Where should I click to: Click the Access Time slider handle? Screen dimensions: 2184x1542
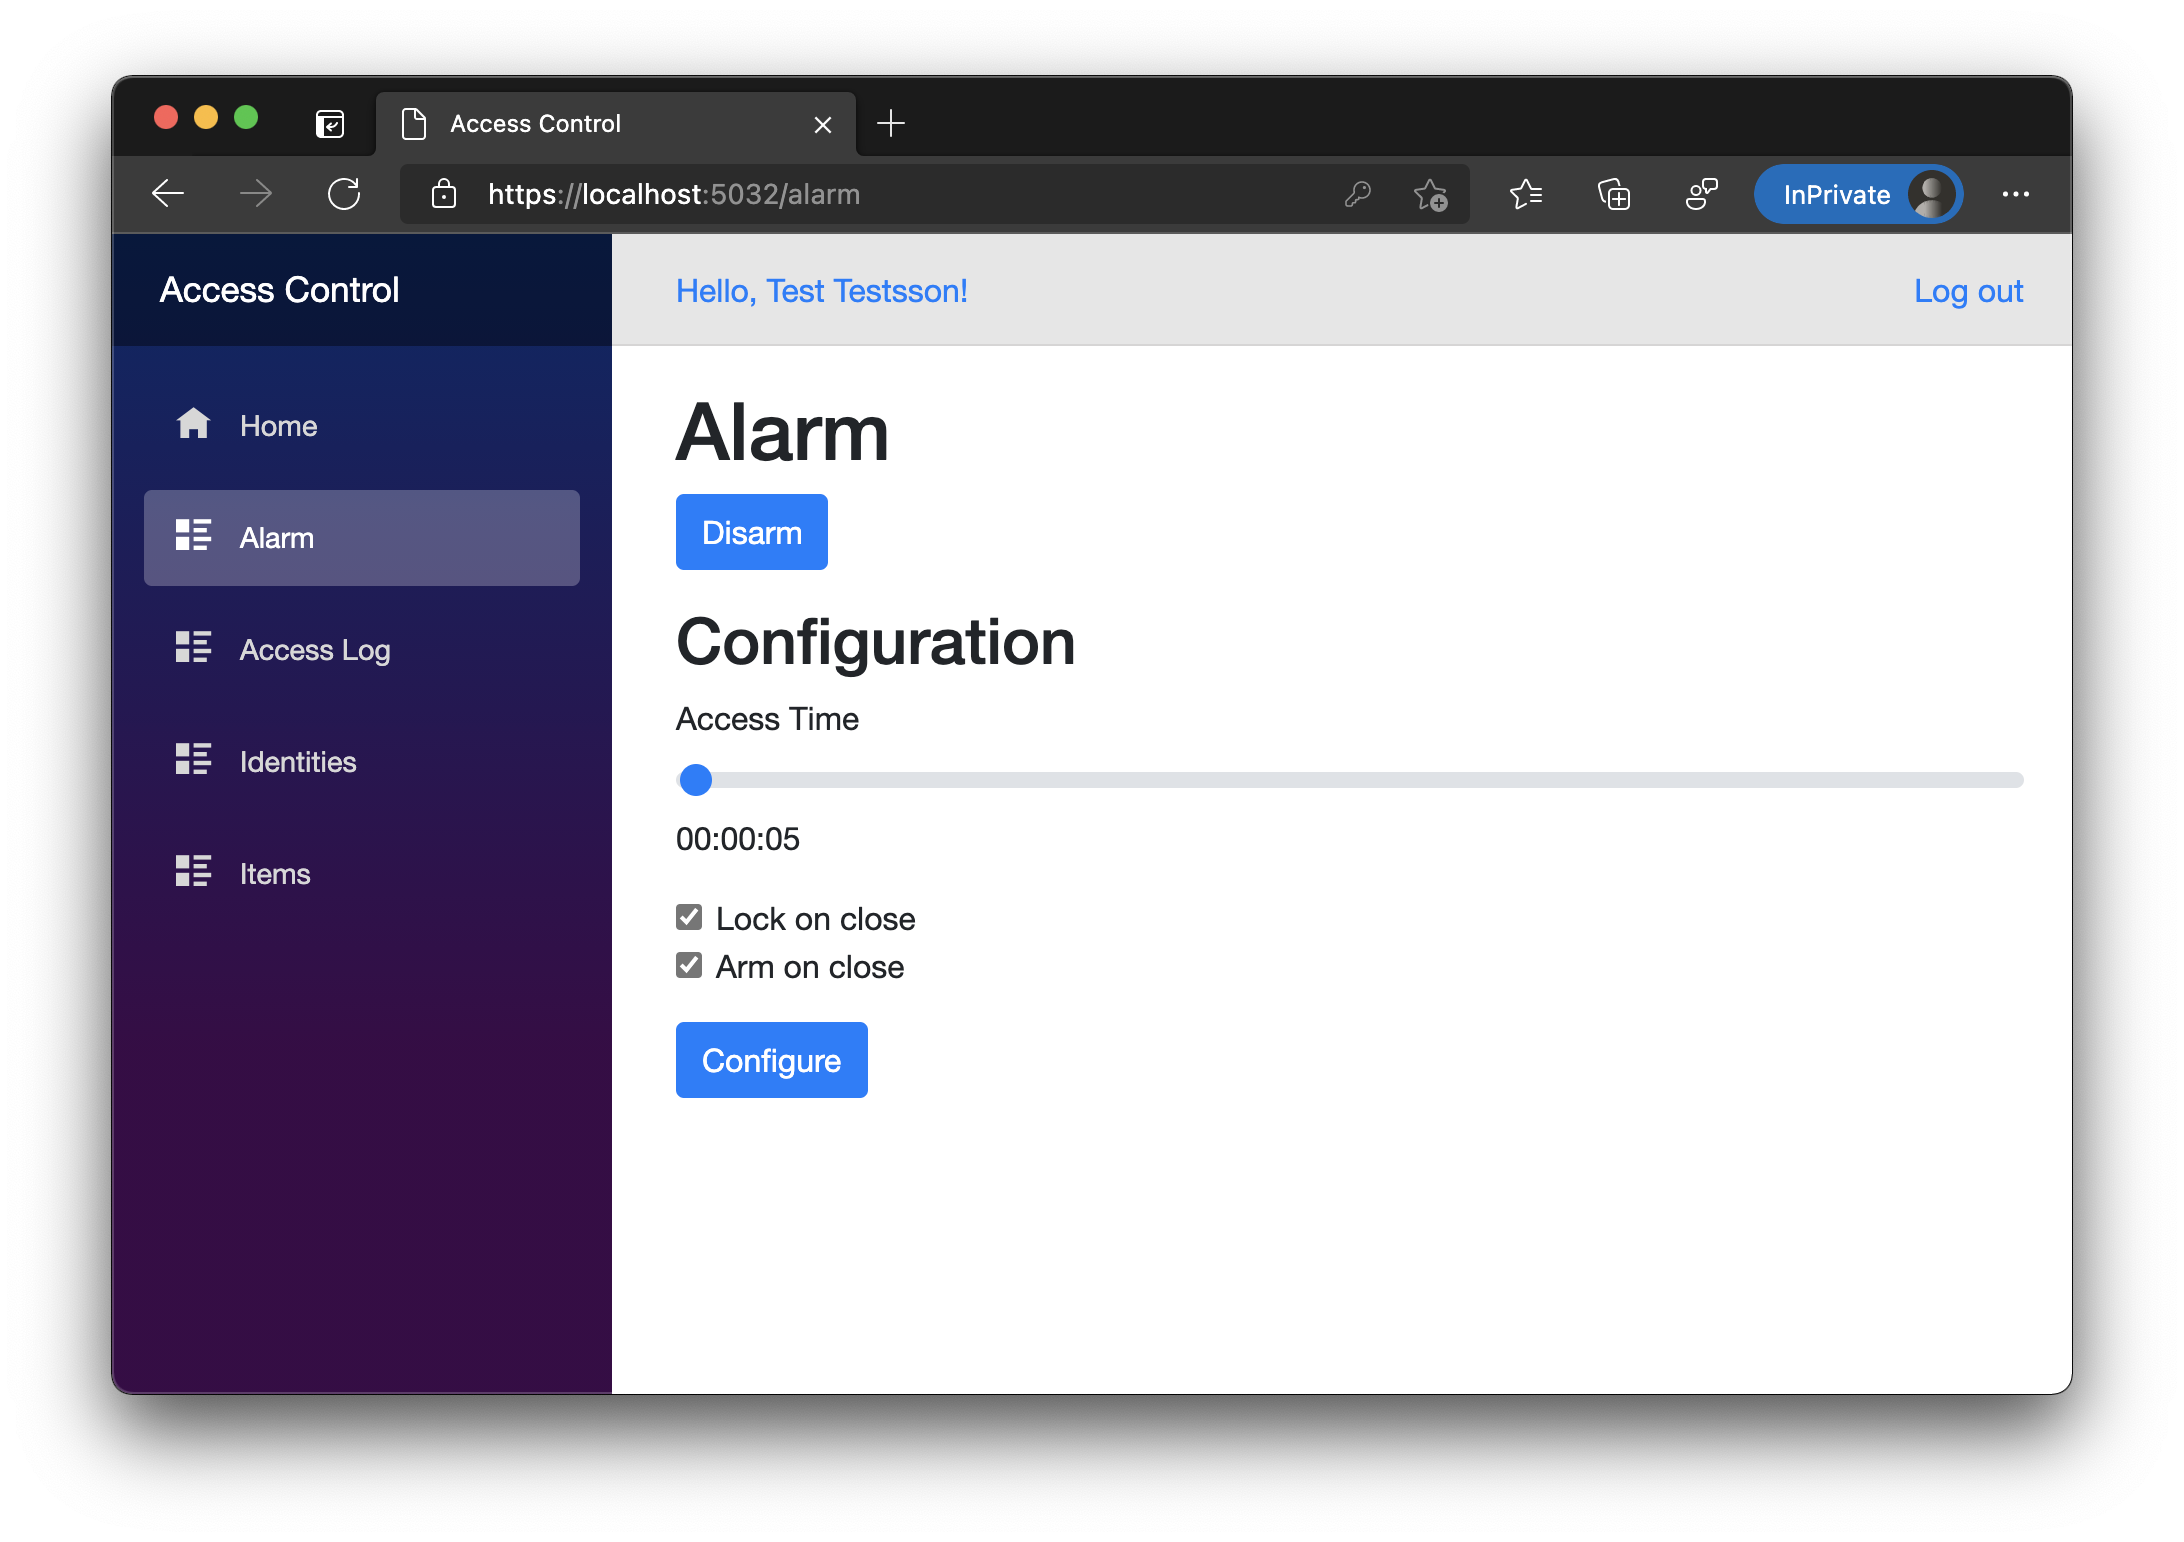[x=695, y=780]
